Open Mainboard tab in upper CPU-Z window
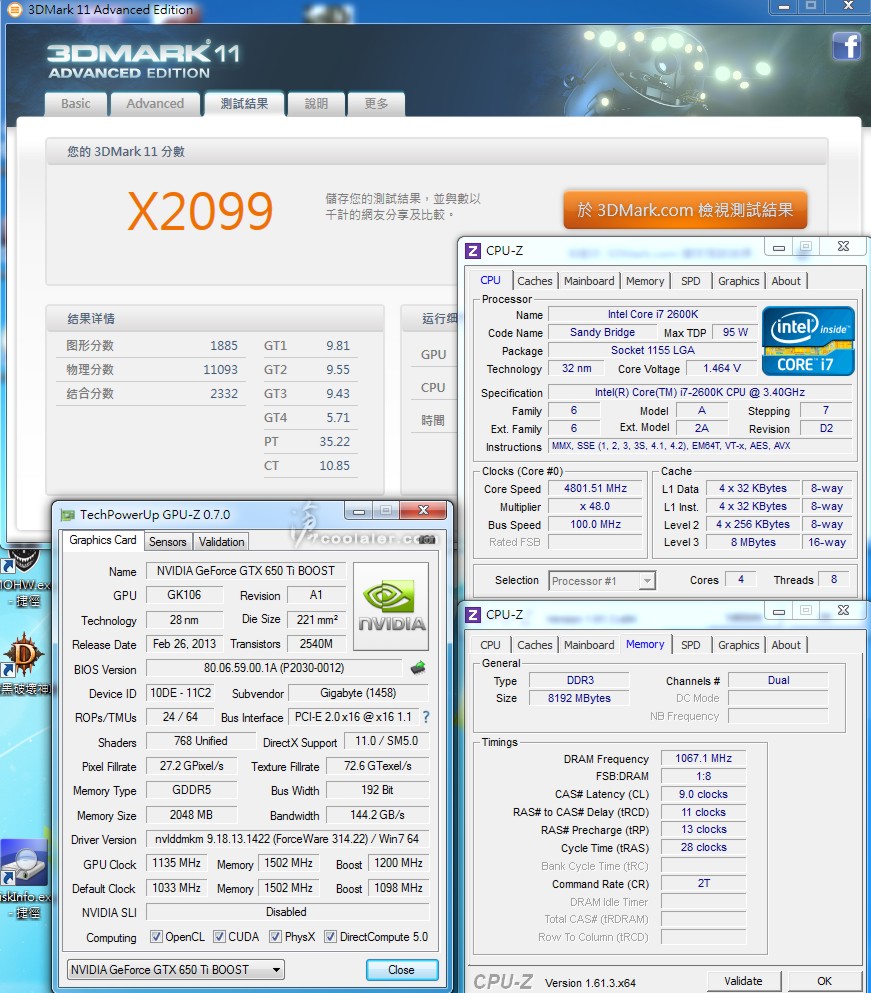The width and height of the screenshot is (871, 993). [x=589, y=281]
